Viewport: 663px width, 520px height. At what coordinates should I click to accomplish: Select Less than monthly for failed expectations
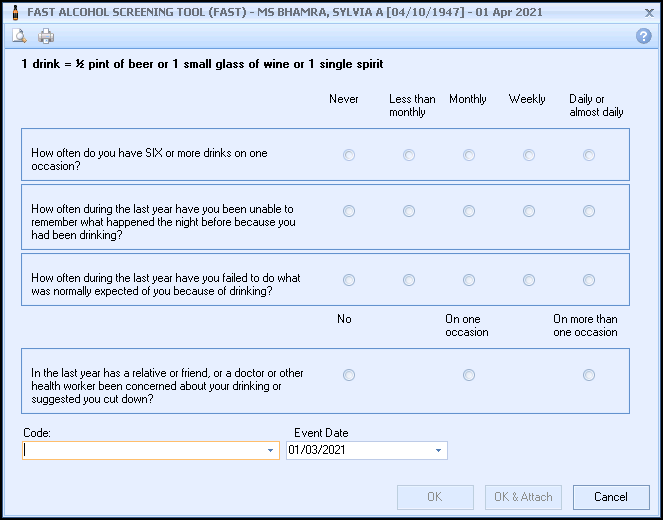tap(409, 280)
